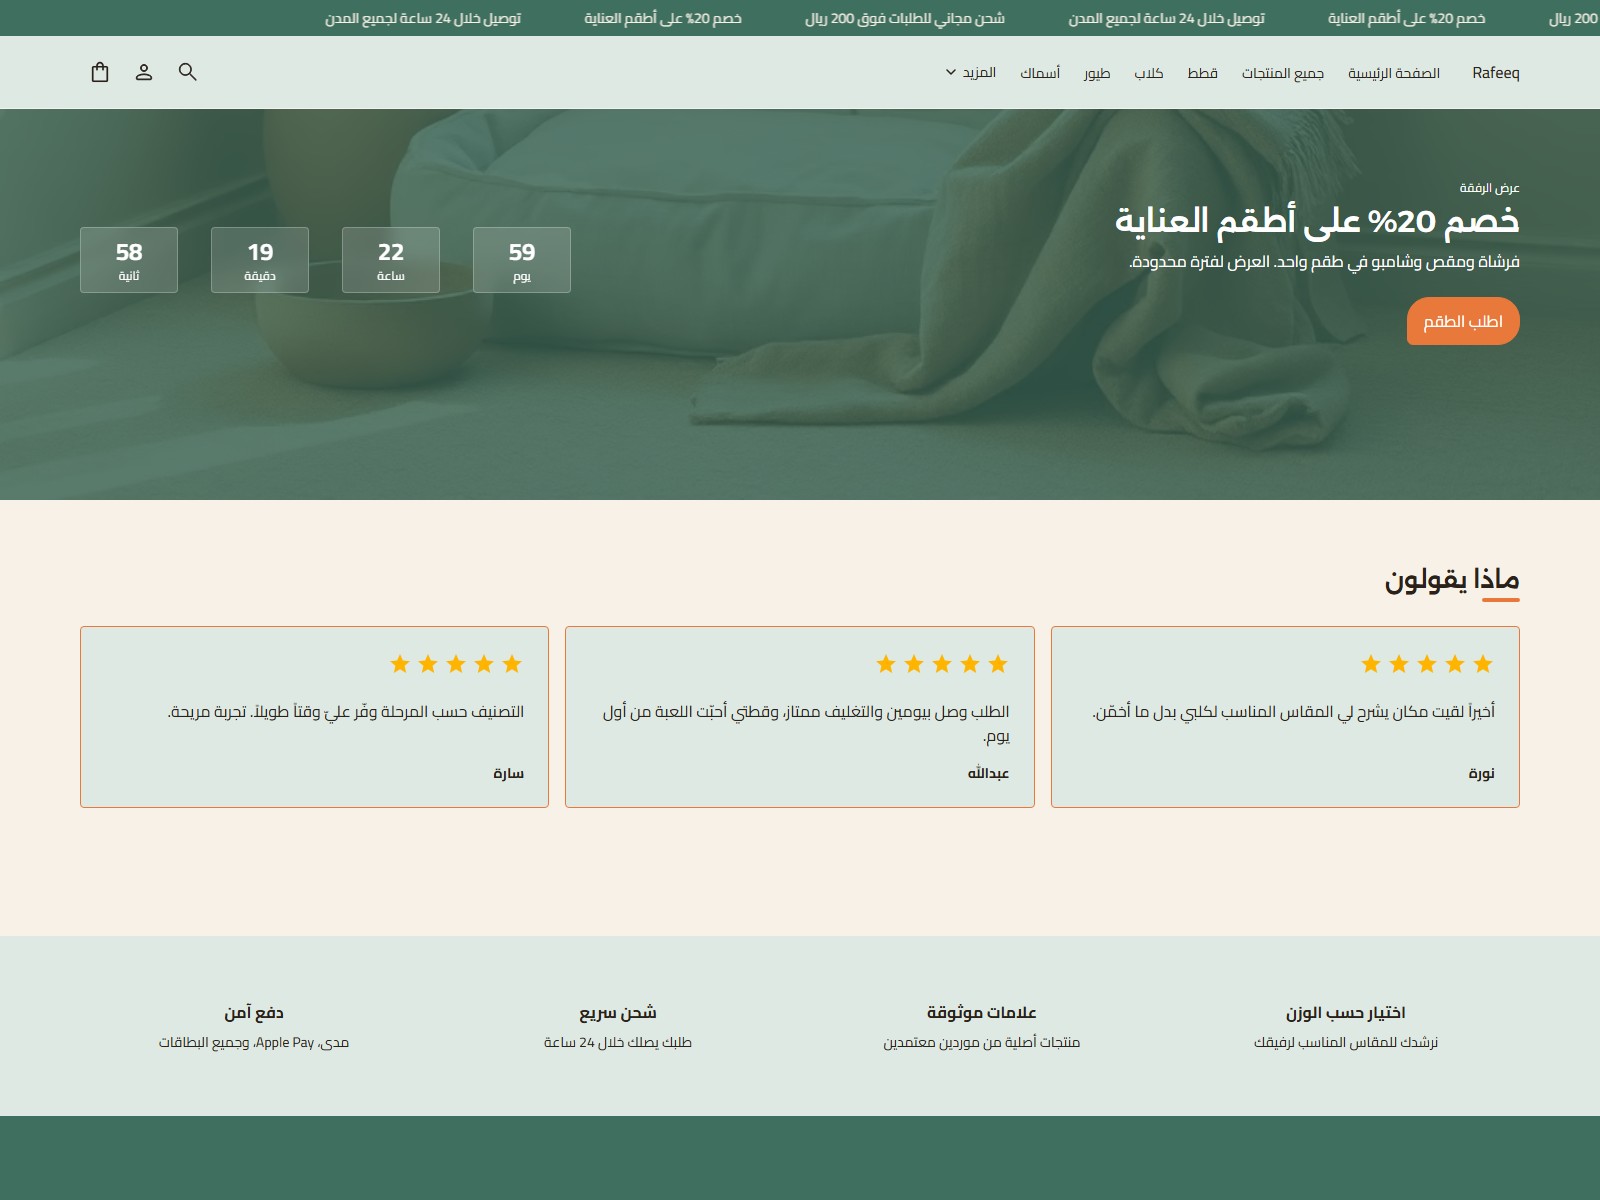
Task: Go to أسماك menu item
Action: tap(1040, 73)
